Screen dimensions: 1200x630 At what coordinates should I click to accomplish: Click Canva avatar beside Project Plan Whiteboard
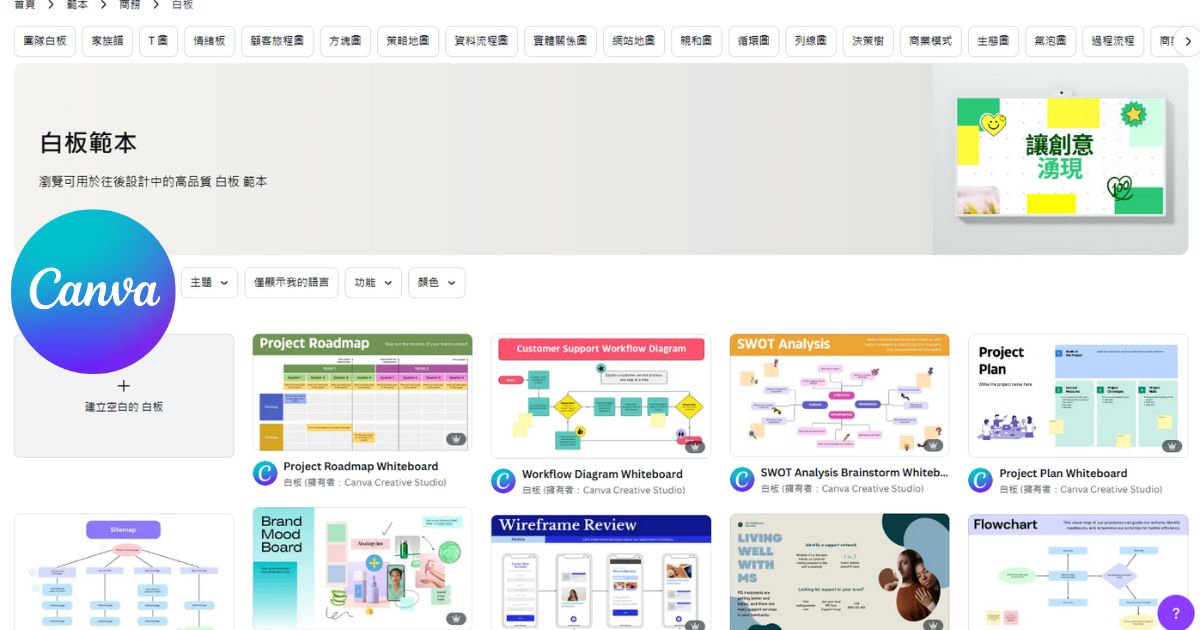click(980, 481)
